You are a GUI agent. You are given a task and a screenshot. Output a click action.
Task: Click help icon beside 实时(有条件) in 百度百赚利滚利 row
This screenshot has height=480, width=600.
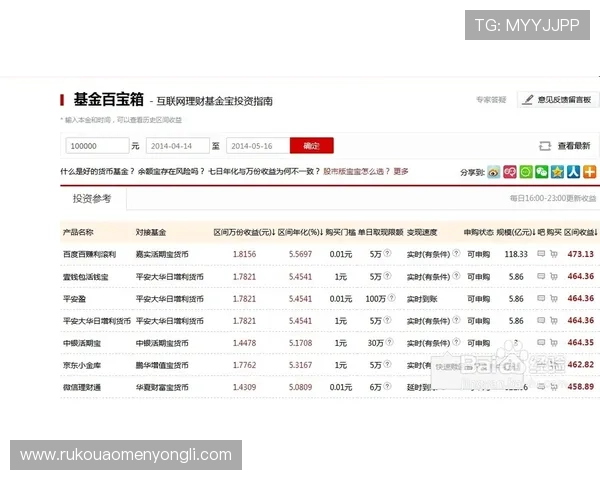[x=456, y=253]
